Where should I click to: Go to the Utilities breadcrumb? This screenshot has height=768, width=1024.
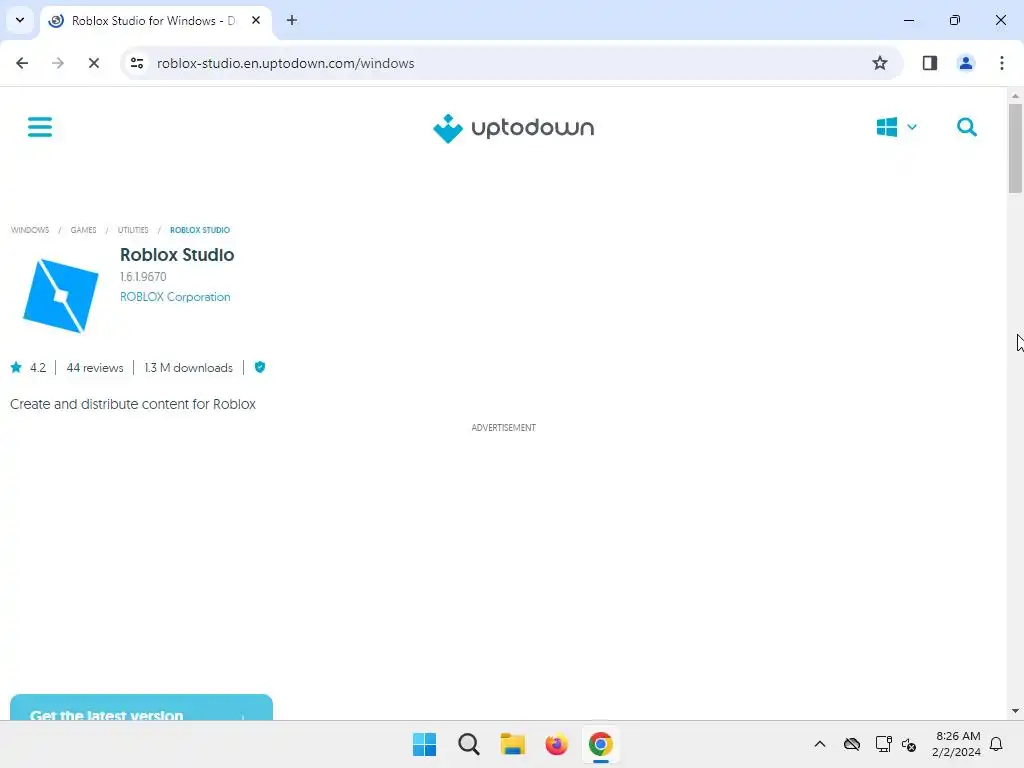[x=133, y=230]
